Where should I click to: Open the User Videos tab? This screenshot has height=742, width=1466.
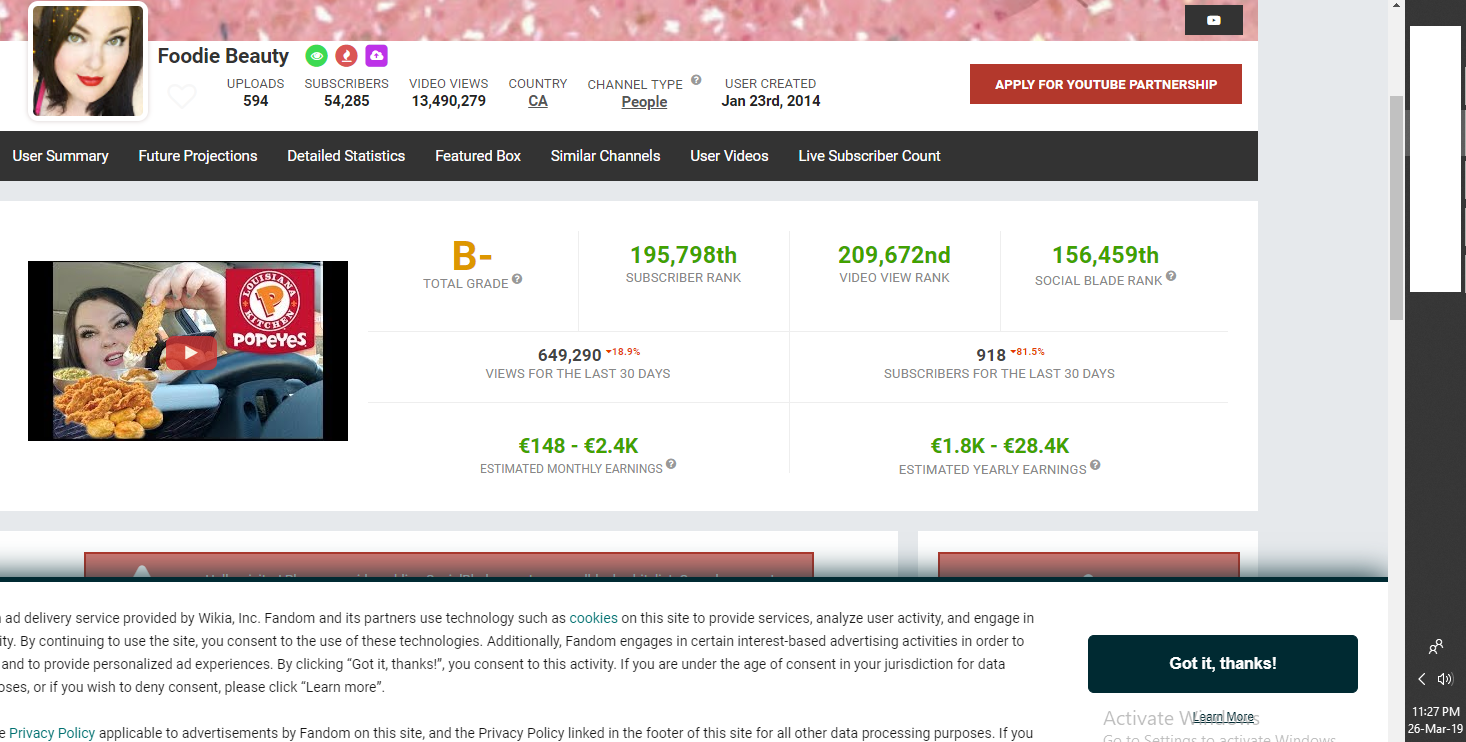pos(729,156)
